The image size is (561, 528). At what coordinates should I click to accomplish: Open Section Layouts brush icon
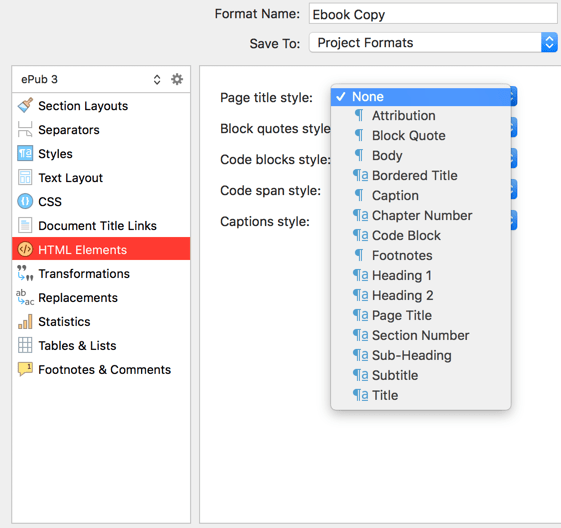tap(25, 106)
